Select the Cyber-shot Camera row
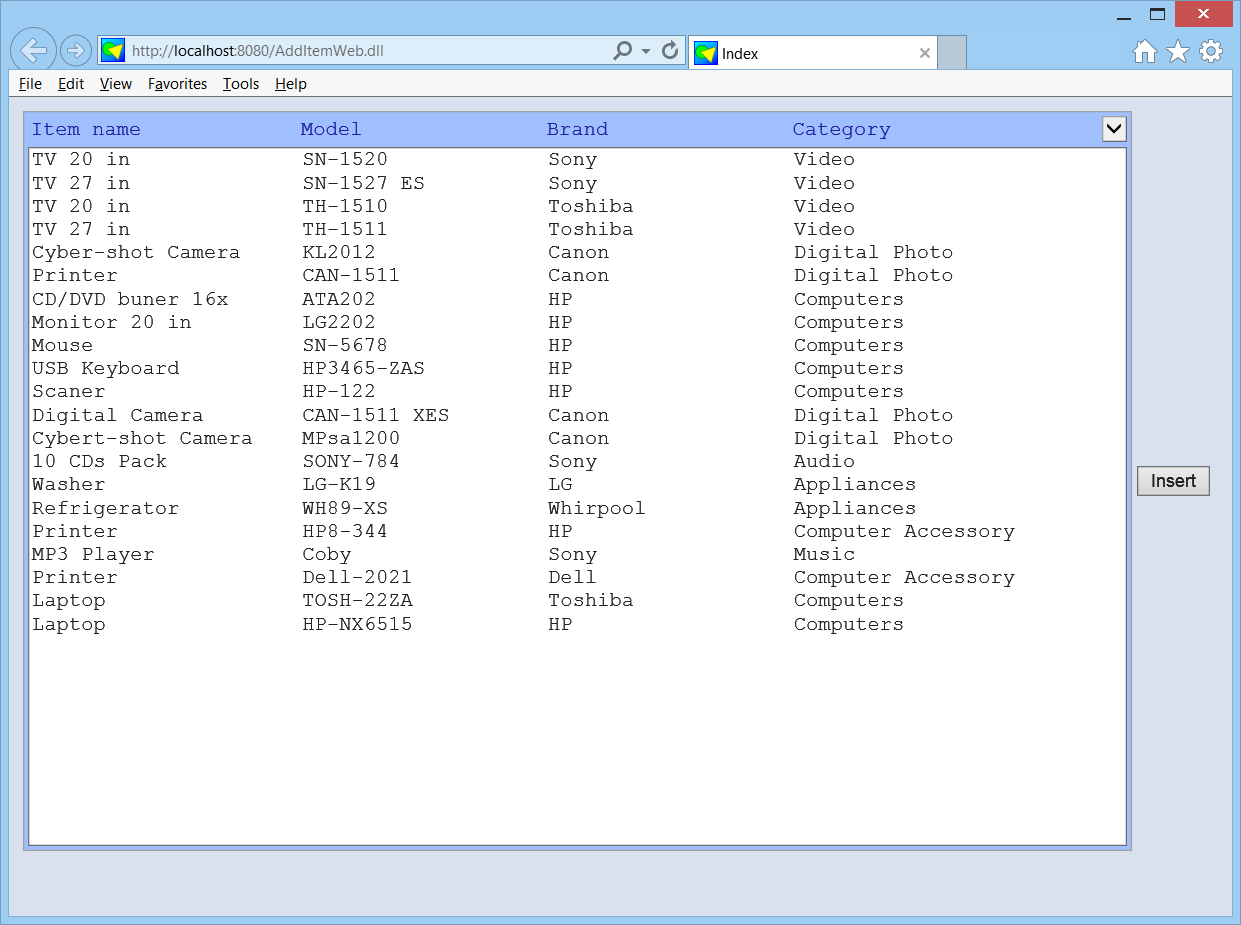 [577, 252]
